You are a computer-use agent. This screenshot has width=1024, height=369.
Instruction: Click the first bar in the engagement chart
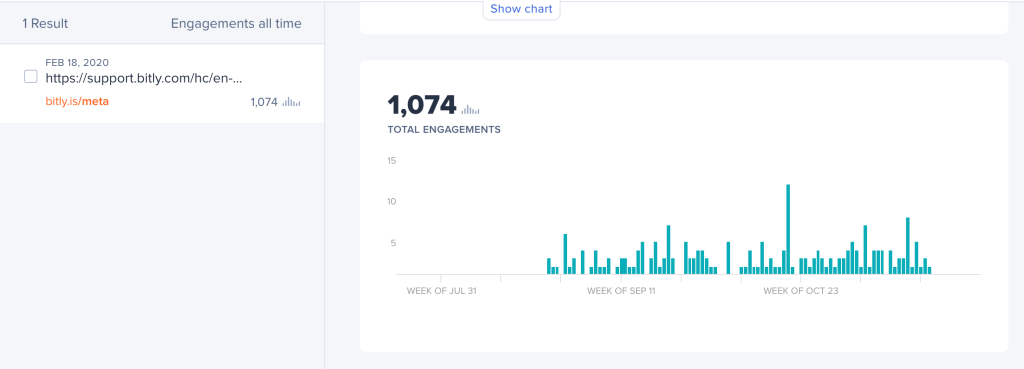tap(549, 266)
